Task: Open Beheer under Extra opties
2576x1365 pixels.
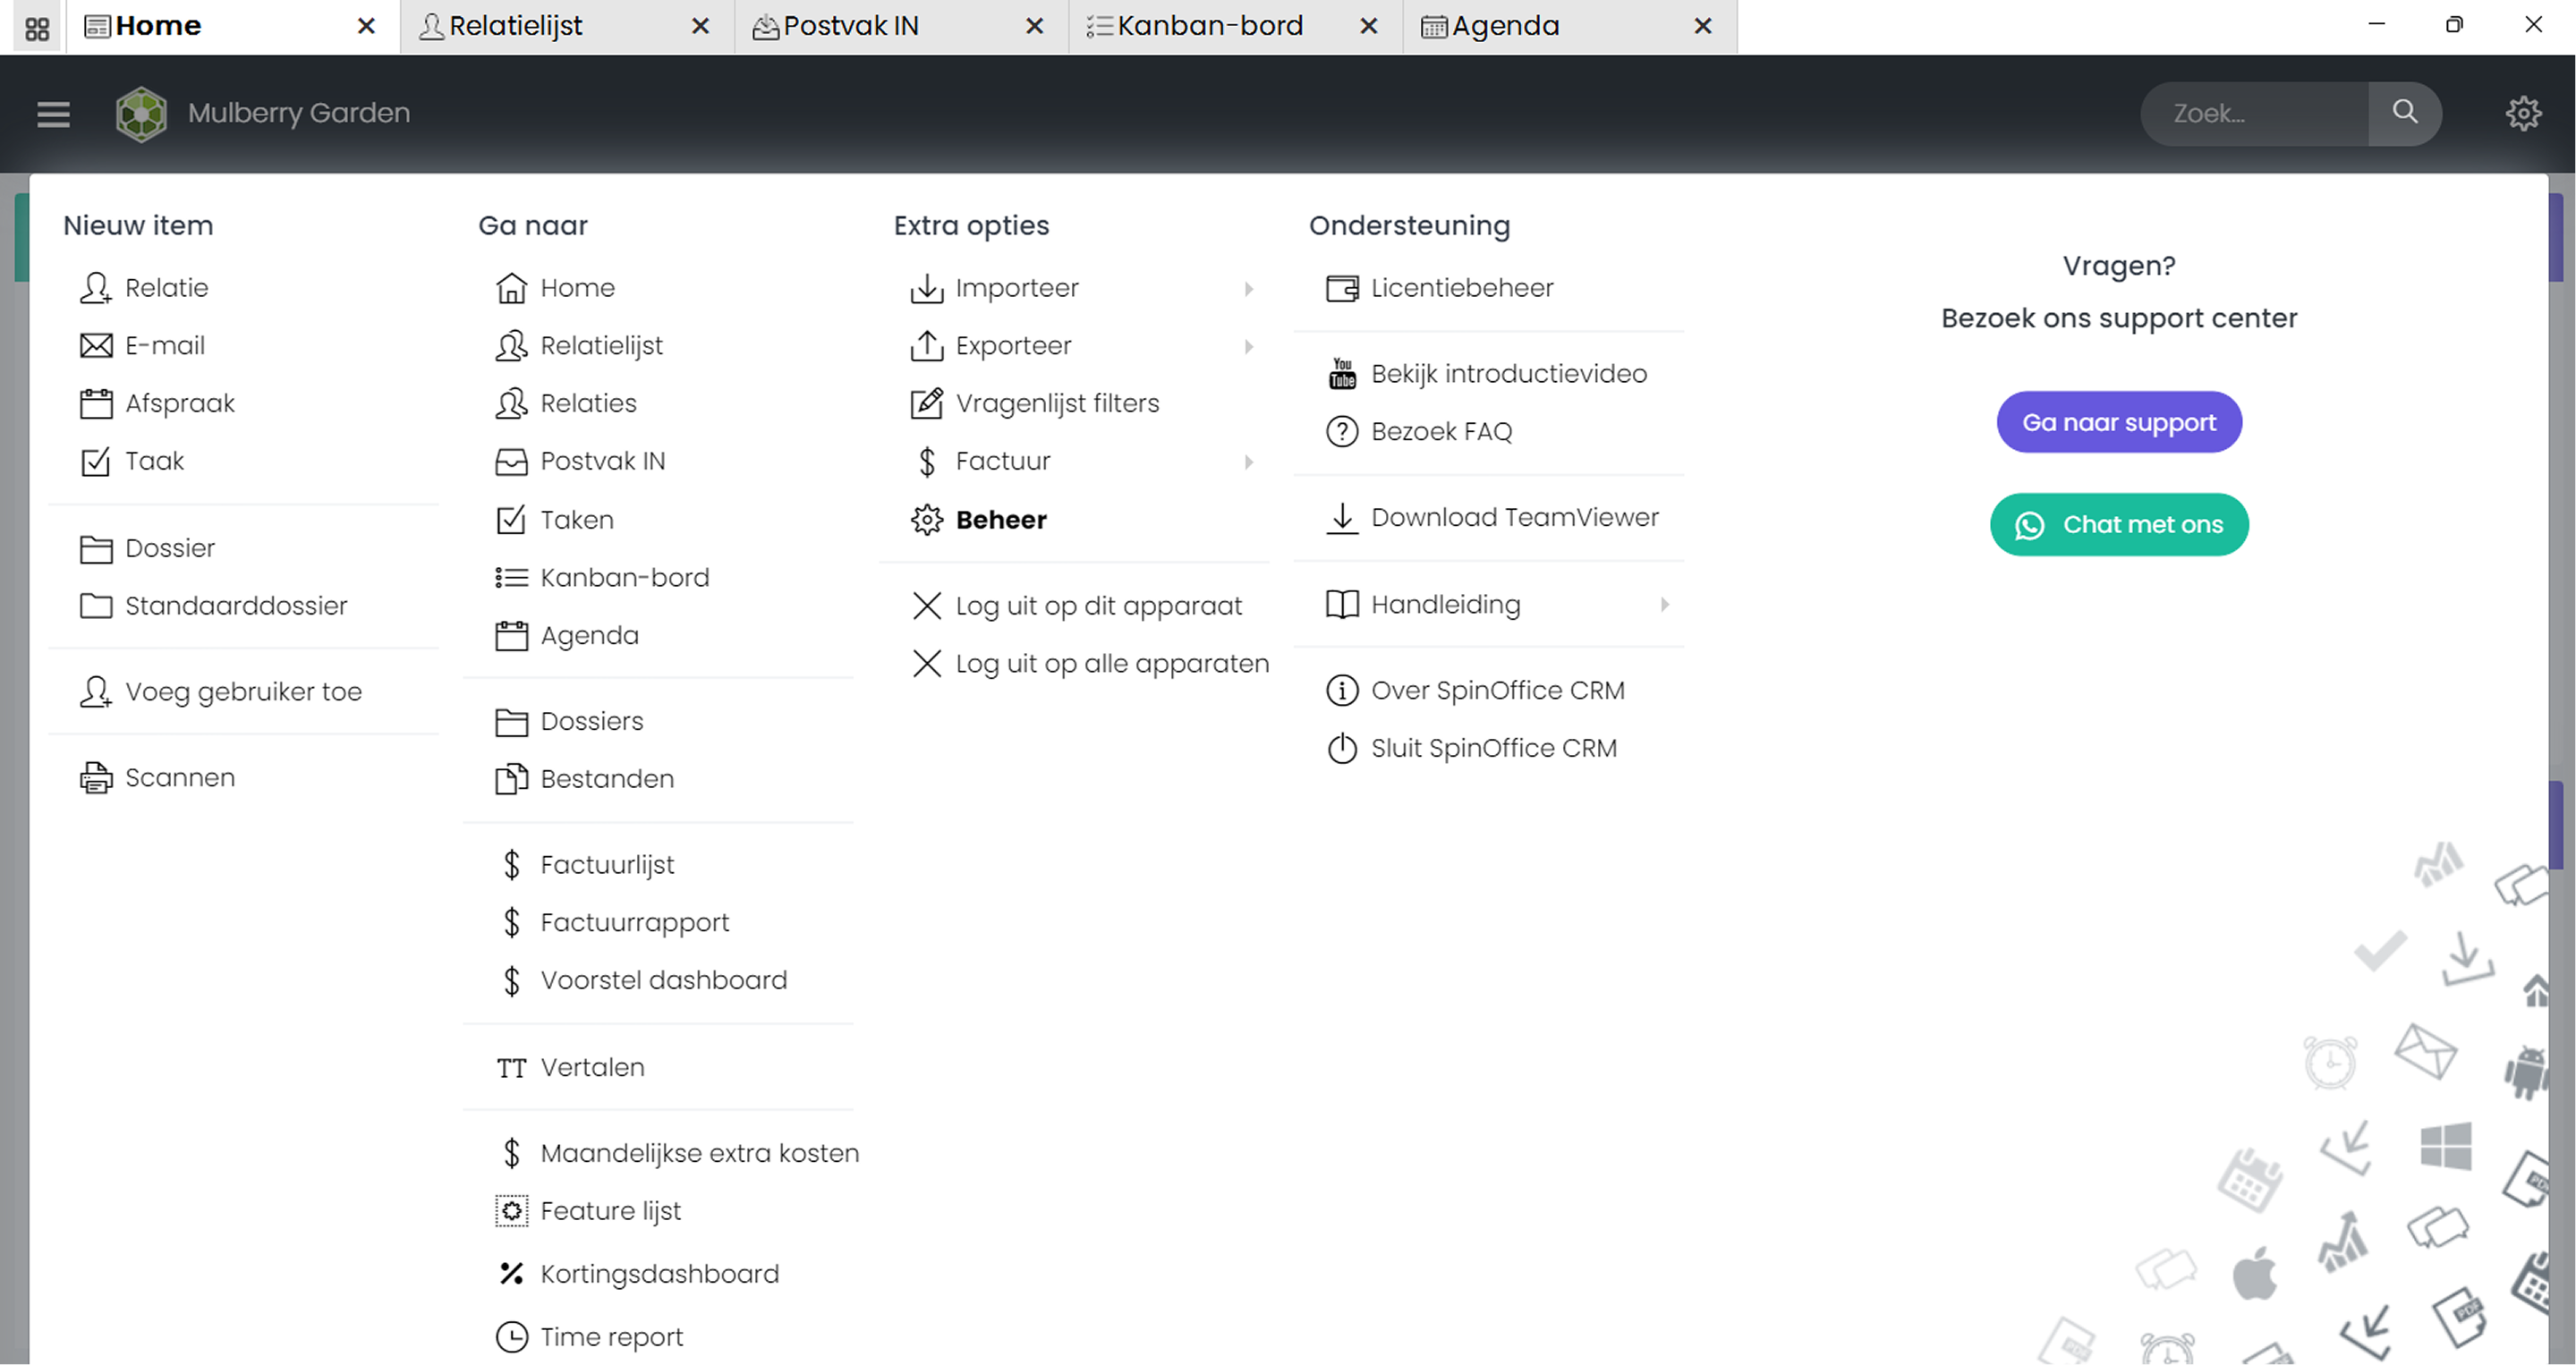Action: pos(1000,520)
